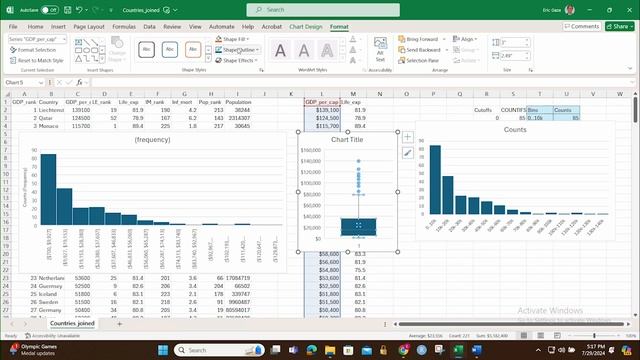Add a new sheet with plus icon
This screenshot has width=640, height=360.
120,324
